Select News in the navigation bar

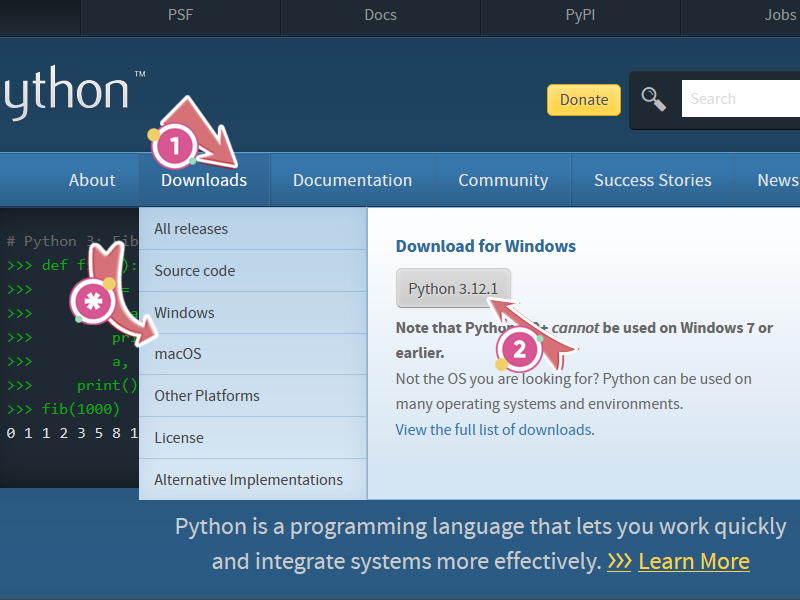click(x=777, y=180)
